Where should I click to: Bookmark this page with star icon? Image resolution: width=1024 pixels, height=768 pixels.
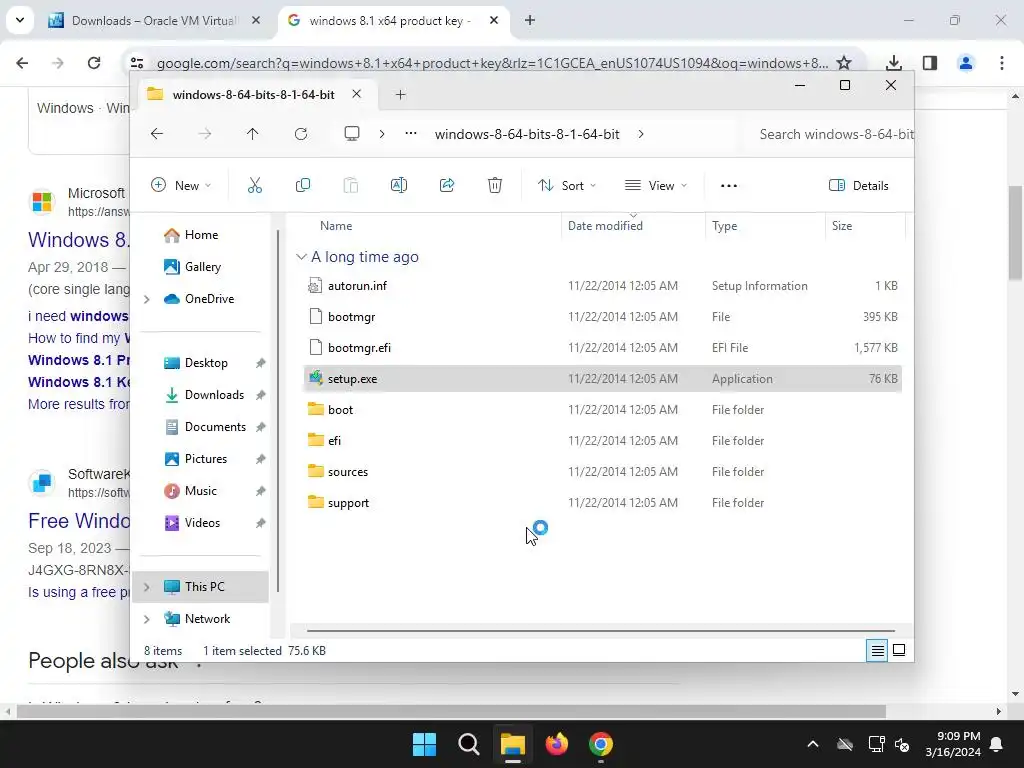pos(844,63)
